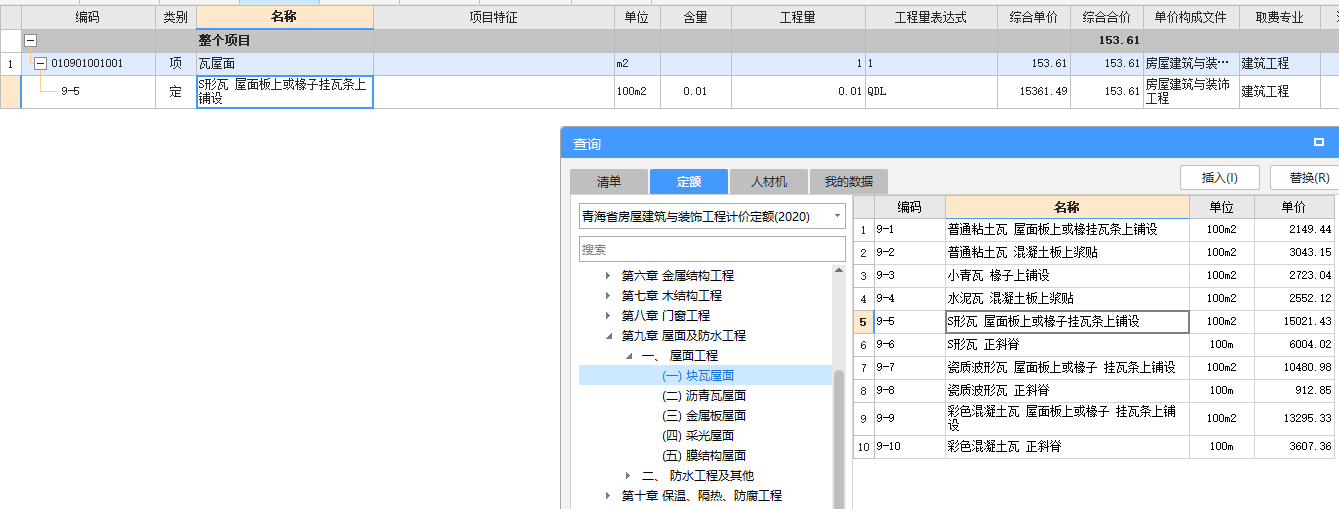Focus the 搜索 search field
Image resolution: width=1339 pixels, height=509 pixels.
tap(712, 249)
